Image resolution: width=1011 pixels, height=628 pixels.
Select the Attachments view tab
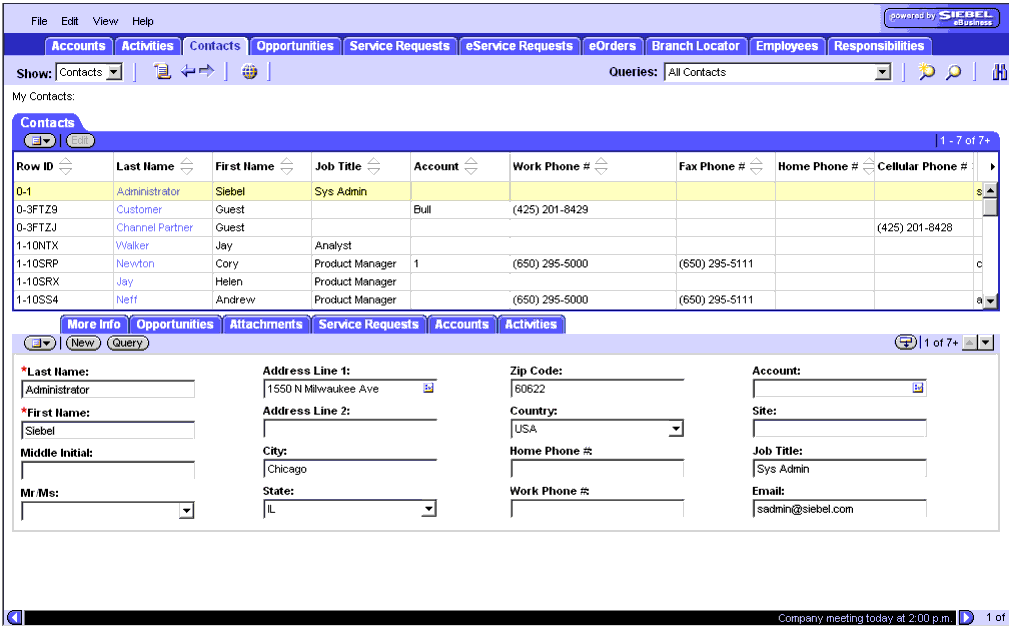[x=266, y=324]
